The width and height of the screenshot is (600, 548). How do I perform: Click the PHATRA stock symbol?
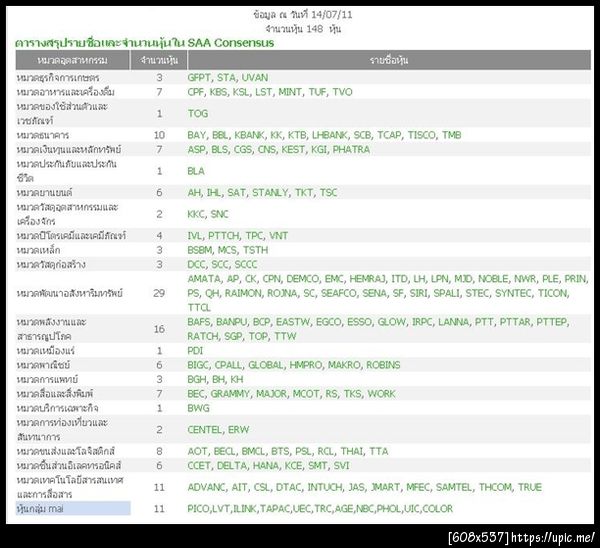click(351, 150)
